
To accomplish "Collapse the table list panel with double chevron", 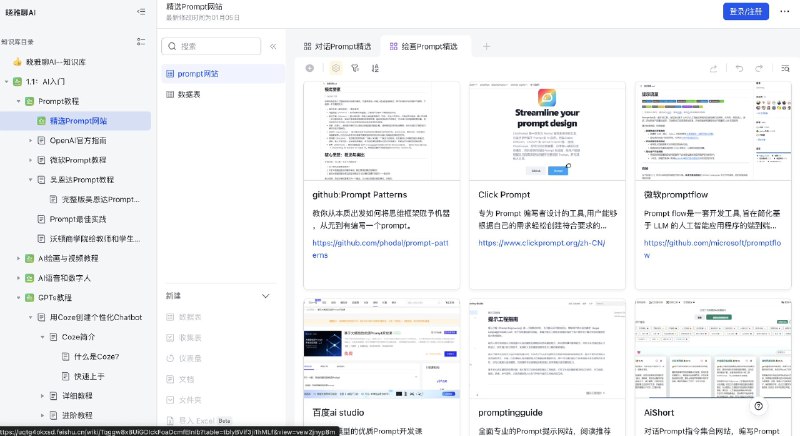I will [x=273, y=46].
